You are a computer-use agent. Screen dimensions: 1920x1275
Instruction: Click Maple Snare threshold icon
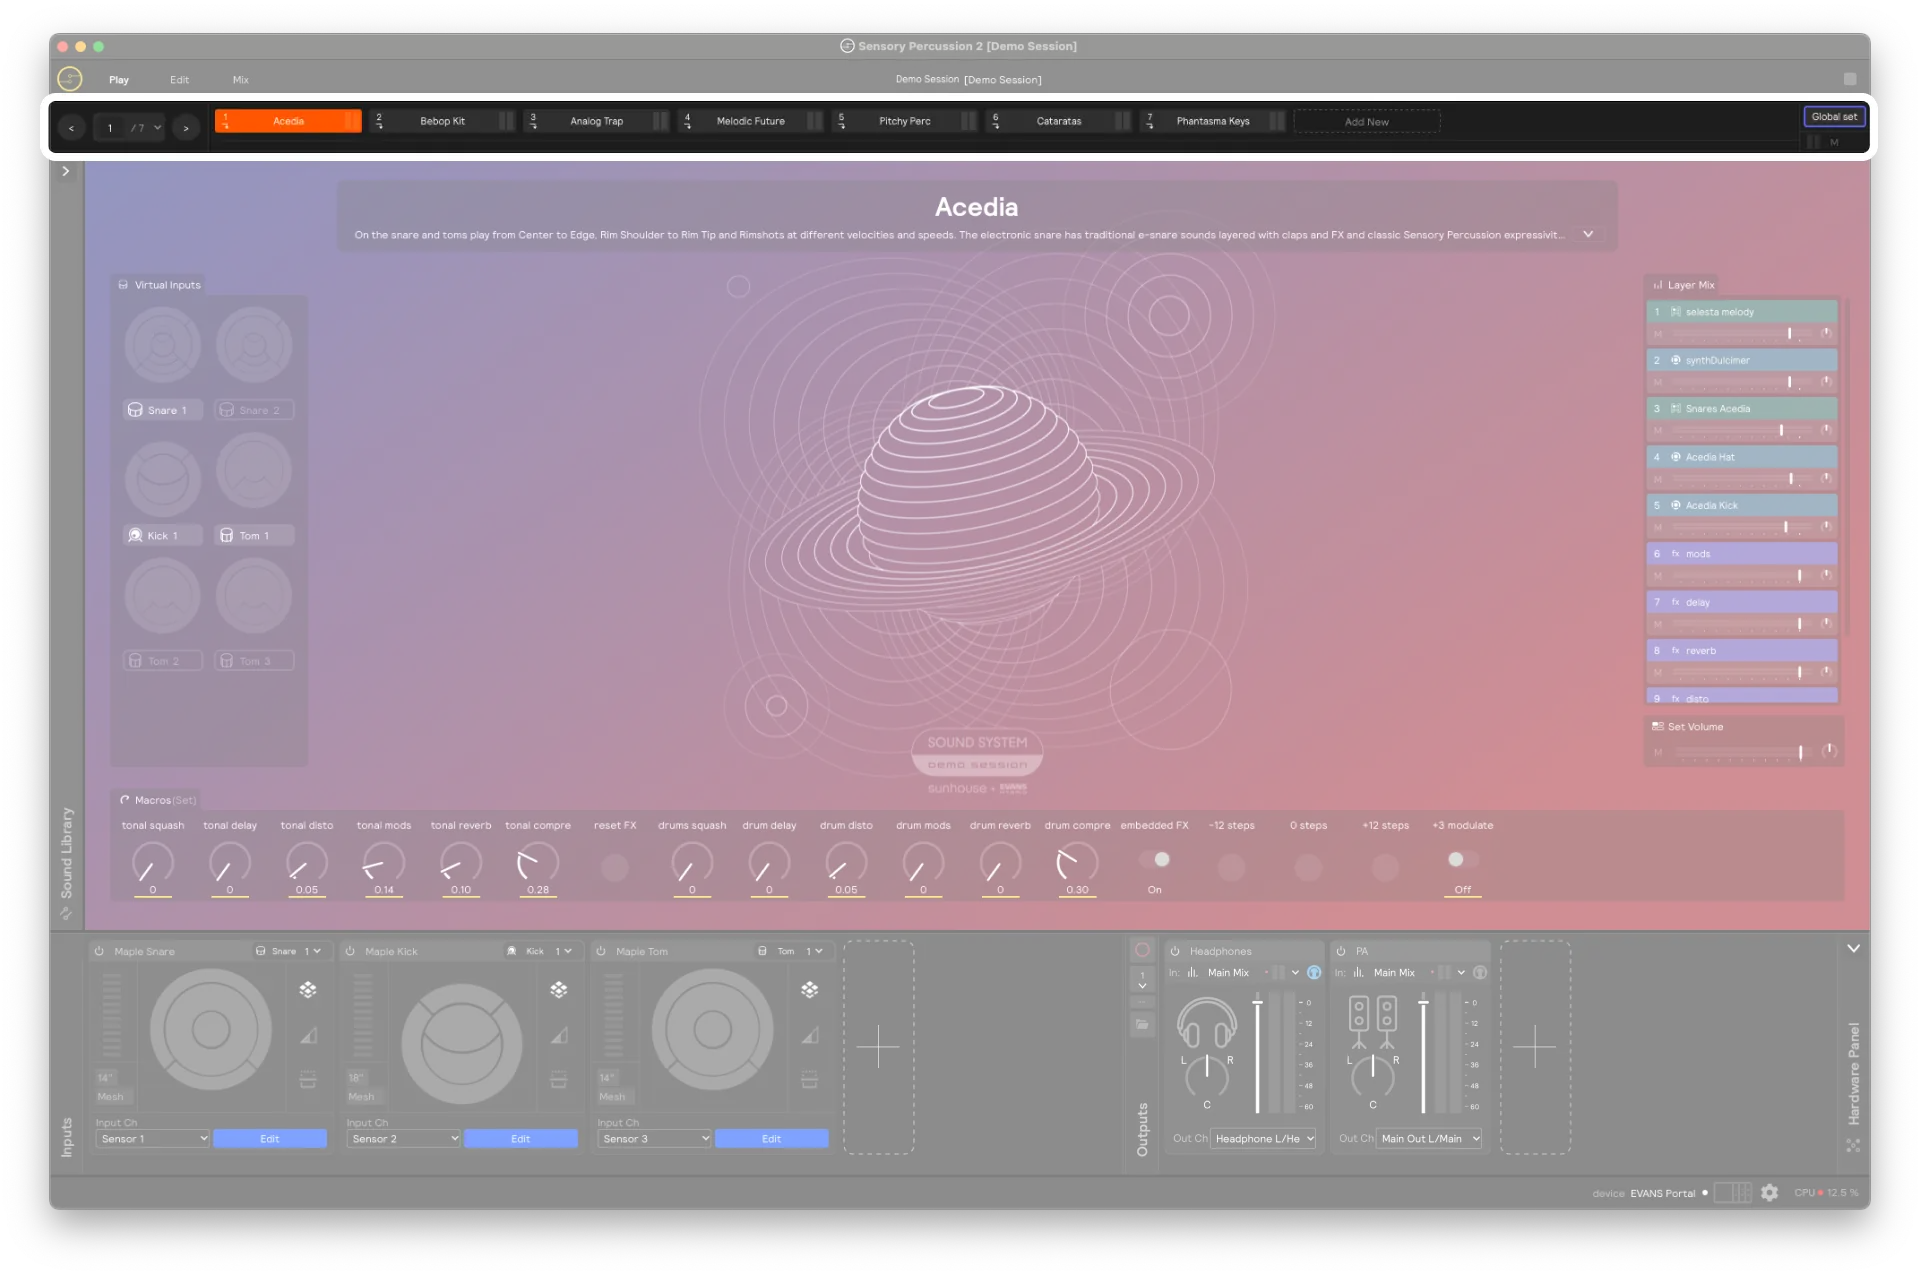tap(308, 1080)
